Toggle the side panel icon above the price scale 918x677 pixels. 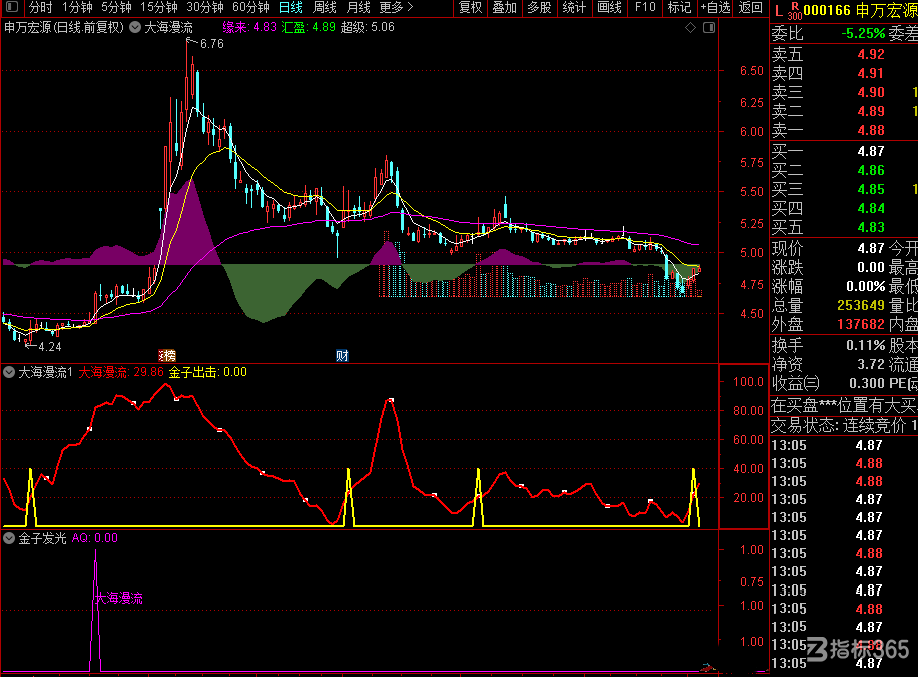[x=708, y=28]
